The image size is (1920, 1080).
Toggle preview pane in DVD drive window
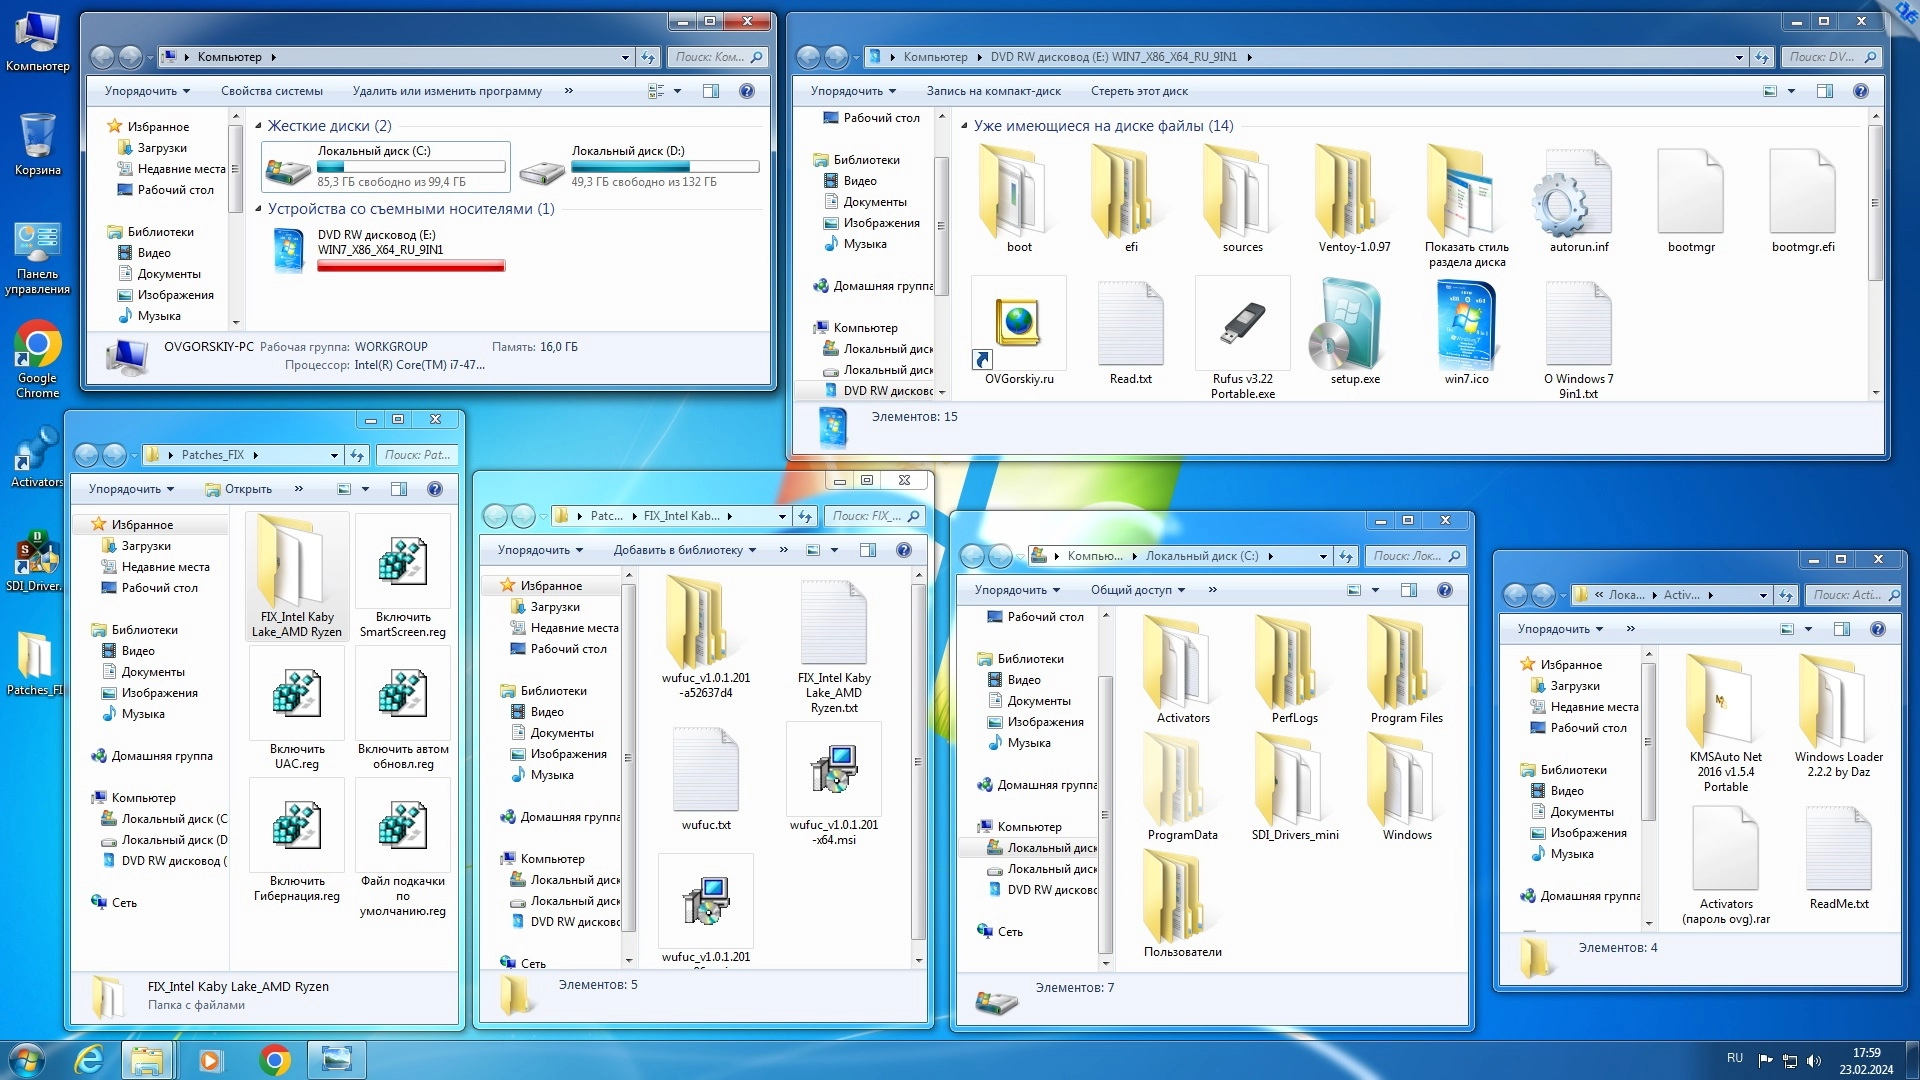pyautogui.click(x=1824, y=91)
